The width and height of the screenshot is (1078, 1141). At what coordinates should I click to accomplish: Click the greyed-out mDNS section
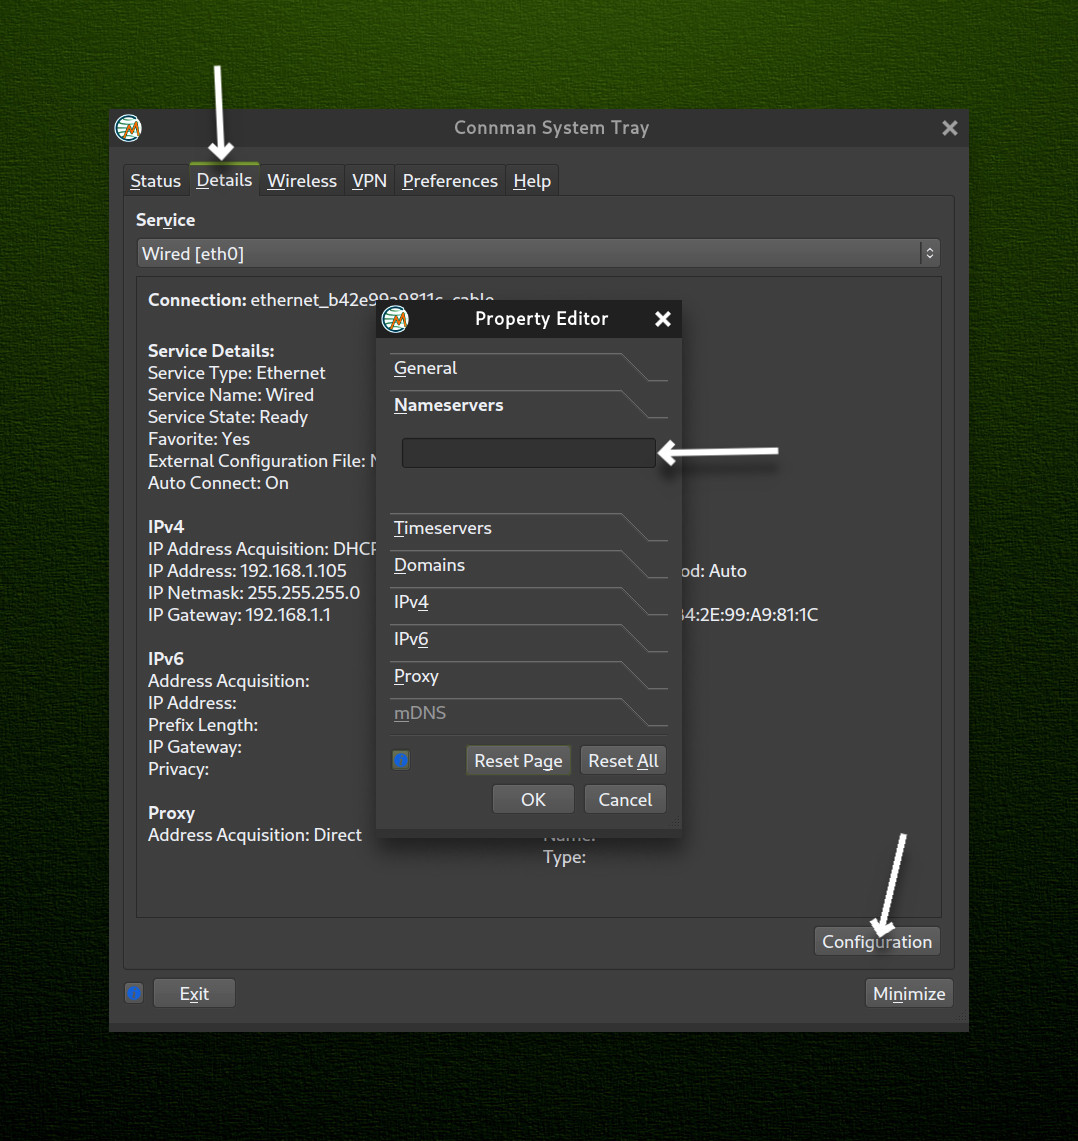coord(529,713)
